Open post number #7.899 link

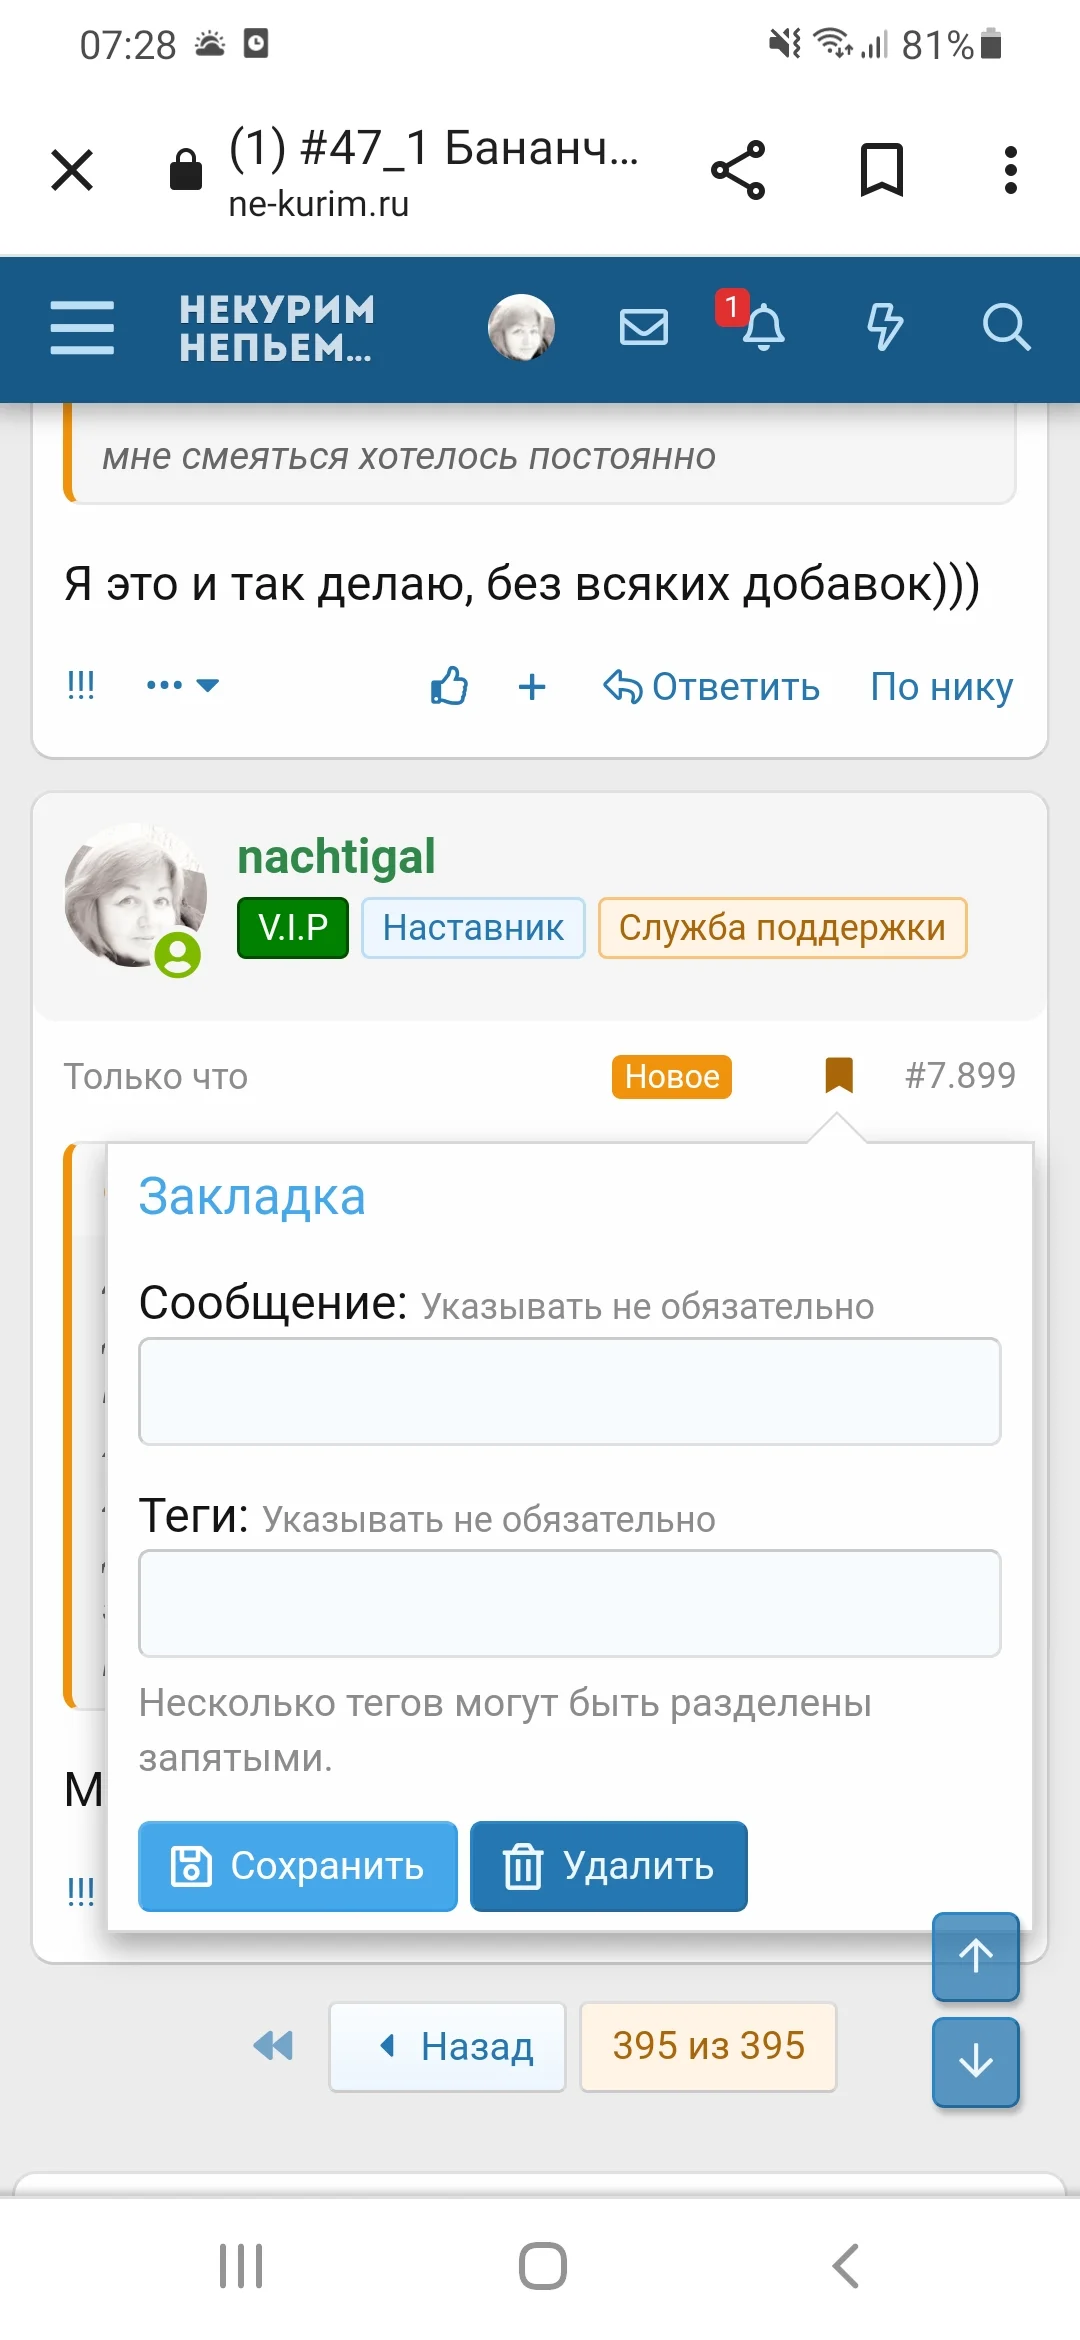960,1076
